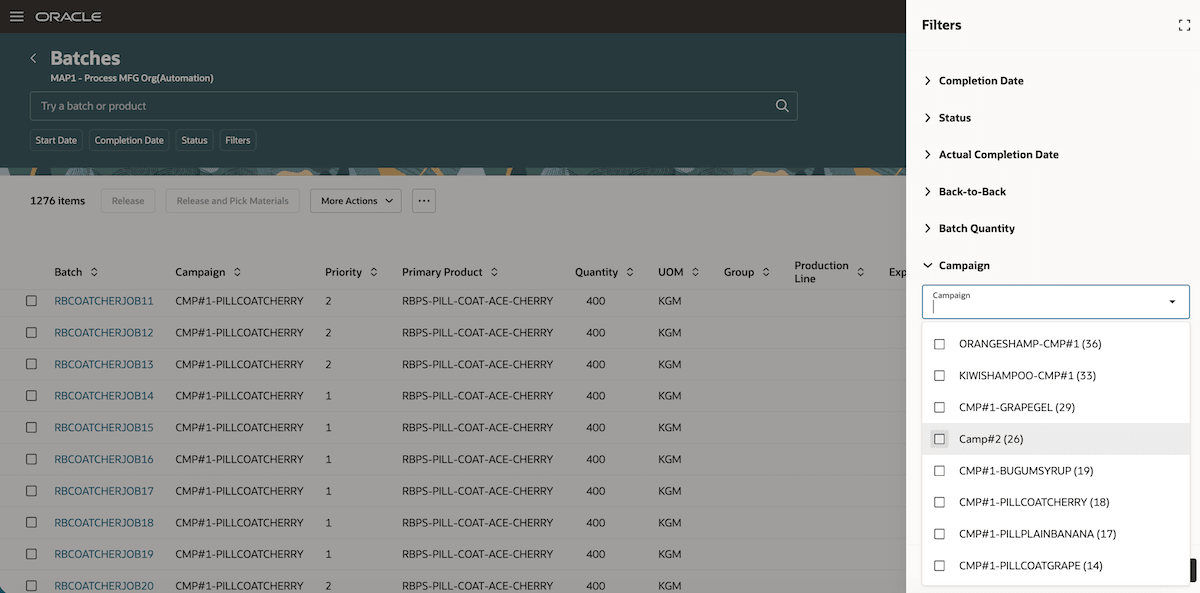Open the ellipsis overflow menu in toolbar

pyautogui.click(x=424, y=201)
